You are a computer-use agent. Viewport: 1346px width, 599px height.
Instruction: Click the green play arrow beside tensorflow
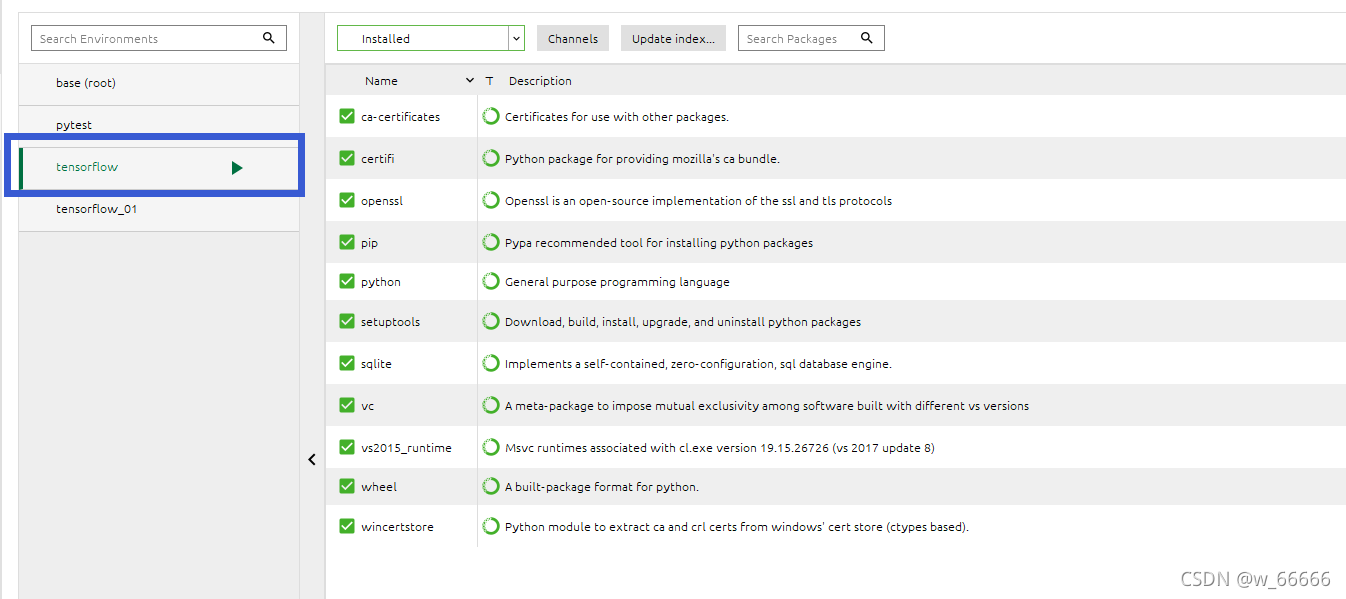pos(237,168)
